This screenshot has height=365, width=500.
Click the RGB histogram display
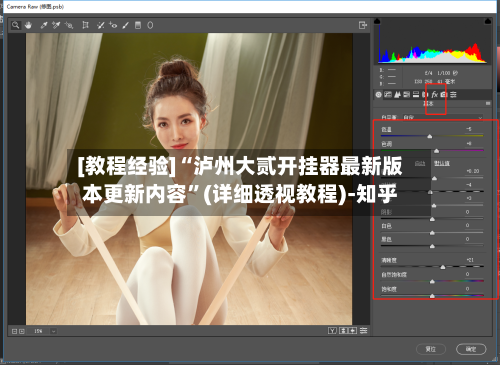432,41
